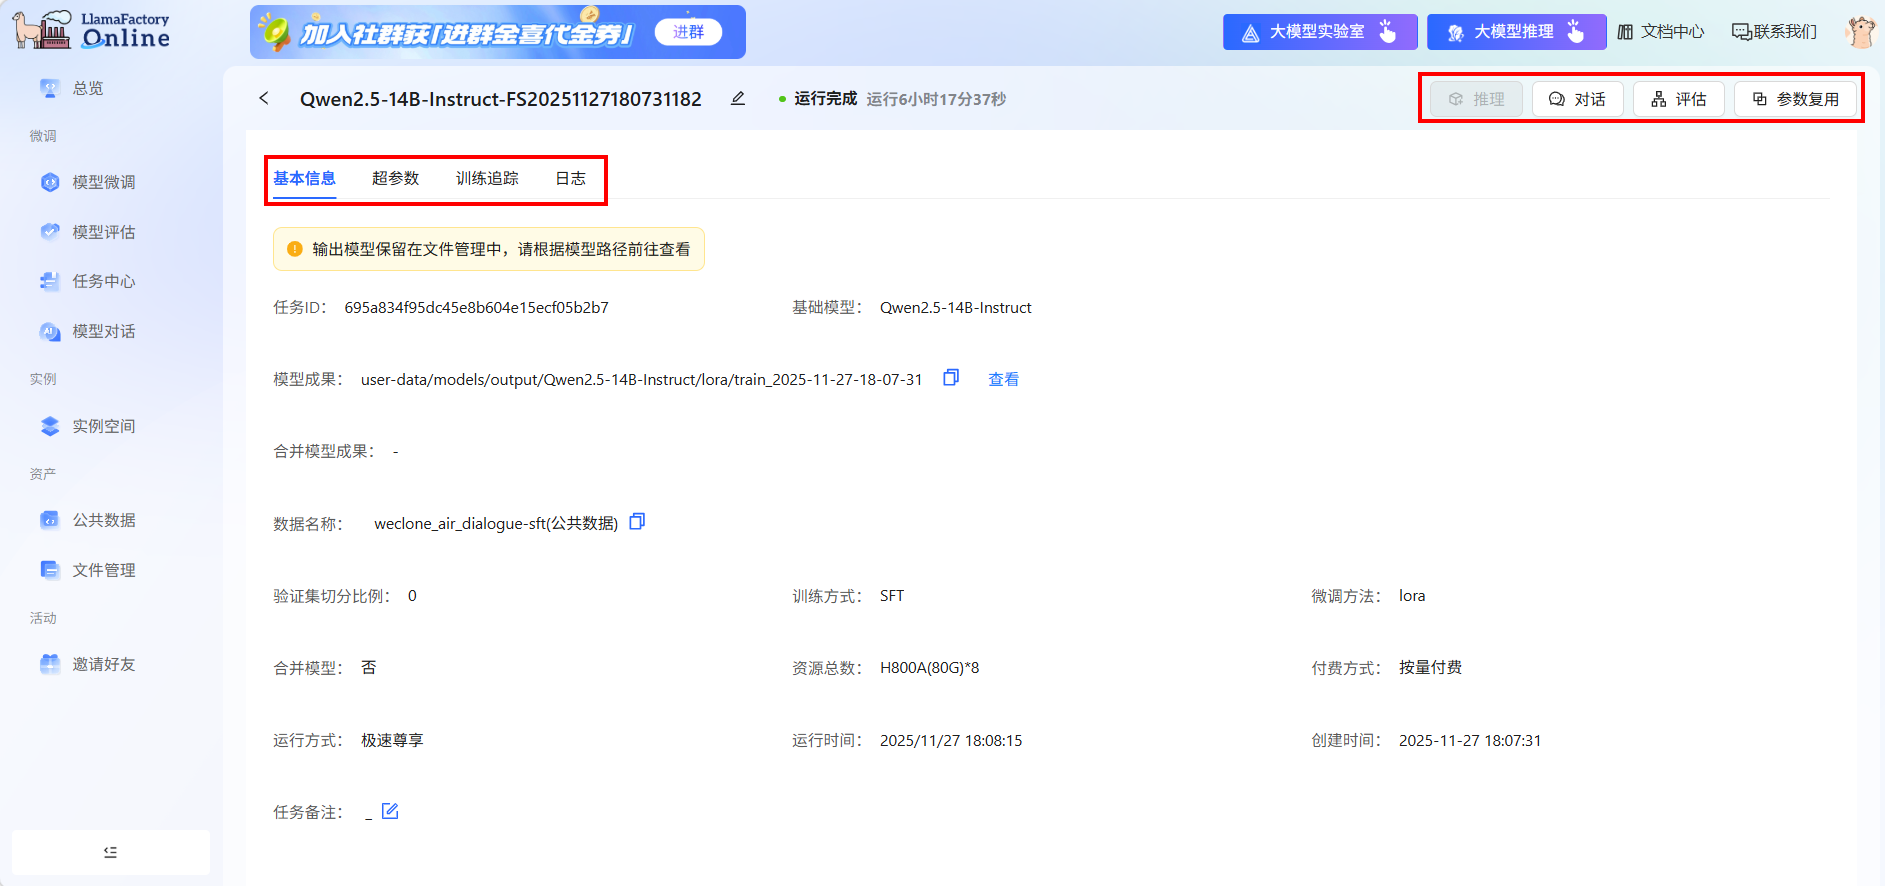Screen dimensions: 1885x886
Task: Click the disabled 推理 button
Action: [1476, 99]
